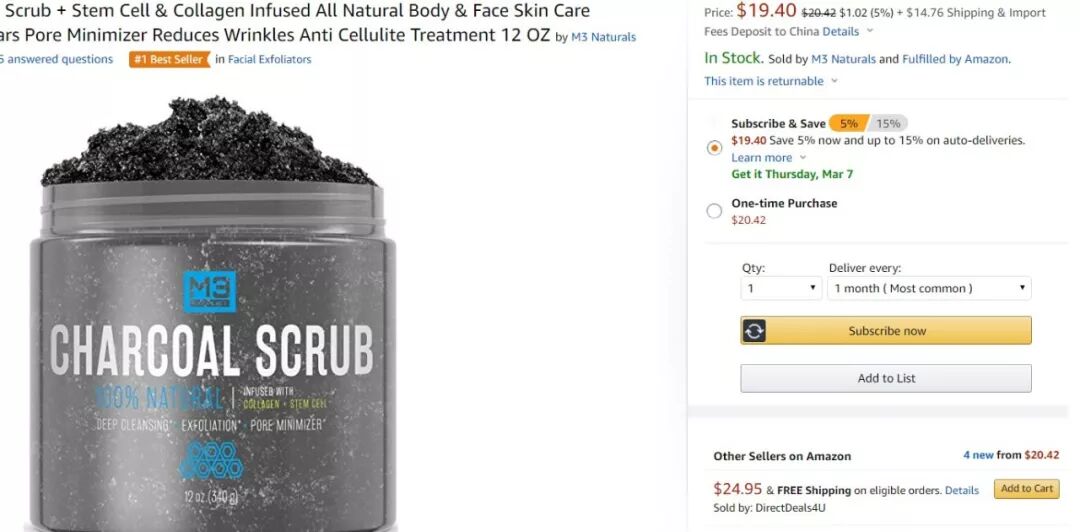Viewport: 1080px width, 532px height.
Task: View the 4 new offers link
Action: 978,456
